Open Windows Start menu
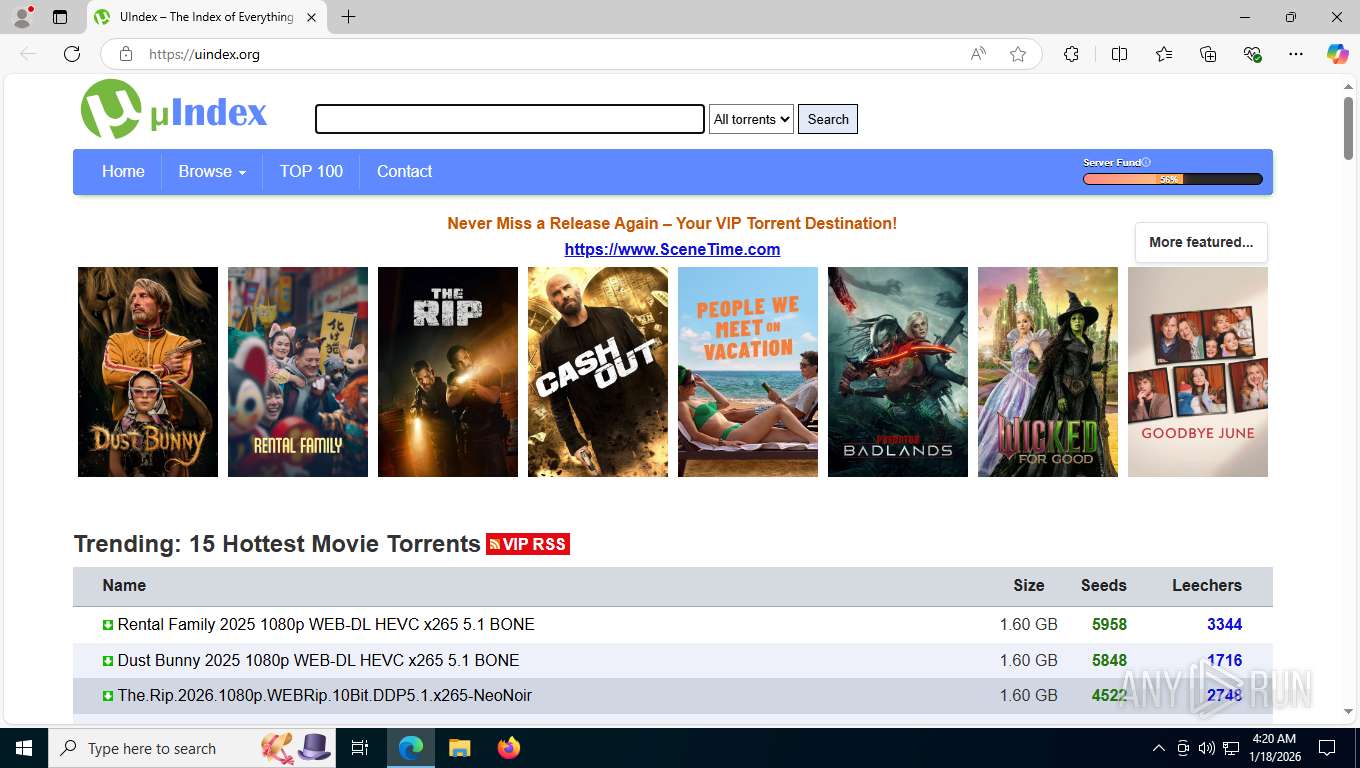Image resolution: width=1360 pixels, height=768 pixels. [23, 748]
